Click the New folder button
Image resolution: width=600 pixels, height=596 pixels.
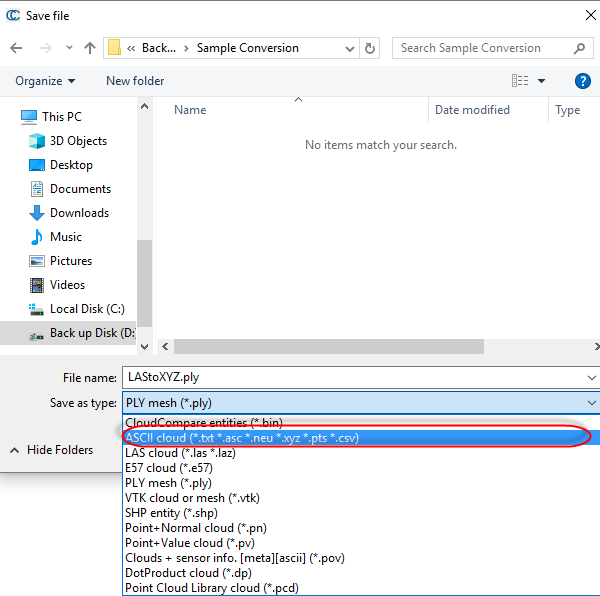click(x=135, y=81)
